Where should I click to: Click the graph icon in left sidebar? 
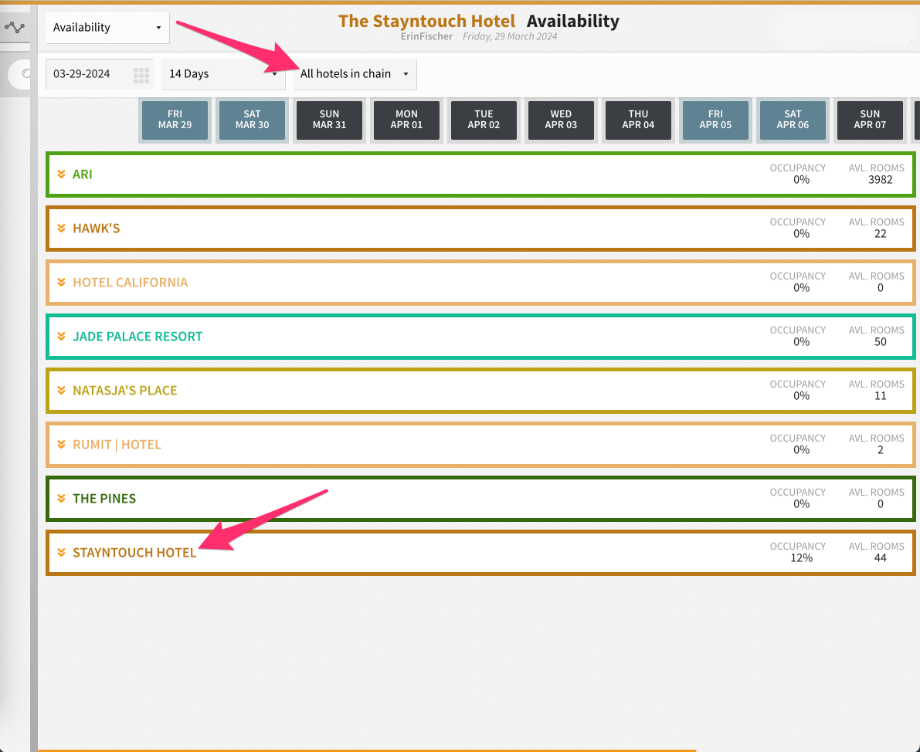[x=14, y=28]
